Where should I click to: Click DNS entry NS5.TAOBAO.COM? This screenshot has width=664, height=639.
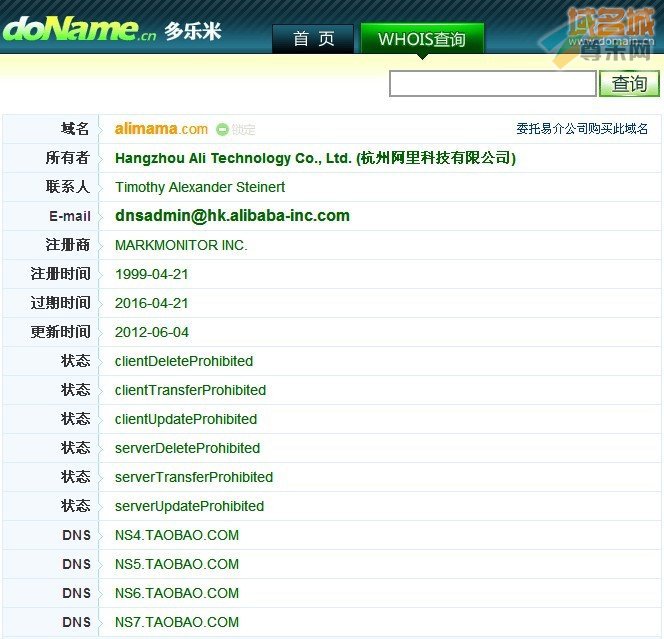177,564
